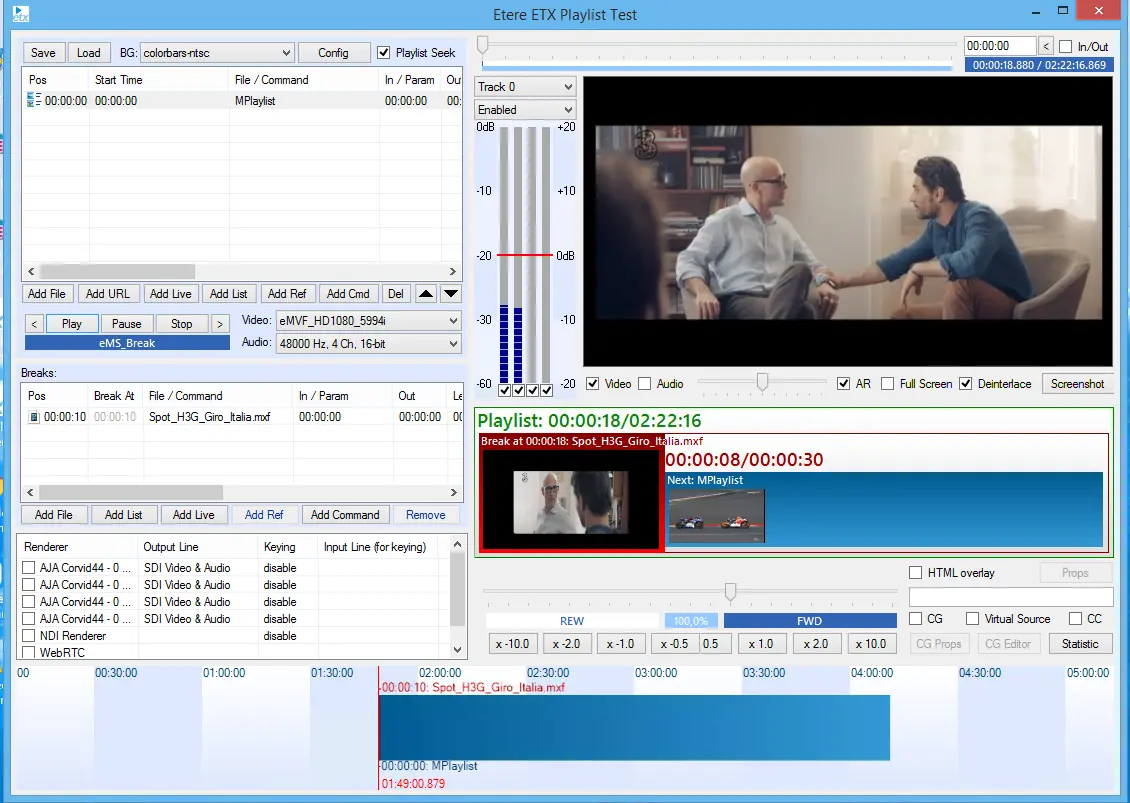Click the < button beside the timecode field
1130x803 pixels.
pyautogui.click(x=1045, y=46)
